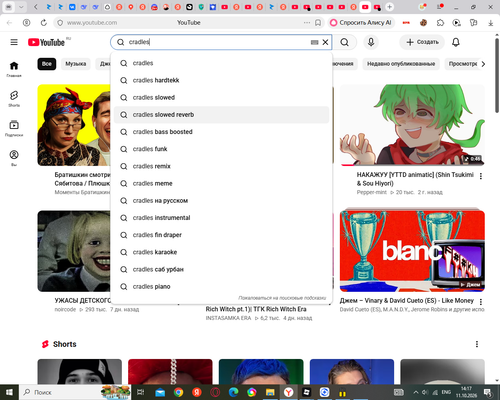Open the Shorts section three-dot menu
Screen dimensions: 500x400
[477, 344]
